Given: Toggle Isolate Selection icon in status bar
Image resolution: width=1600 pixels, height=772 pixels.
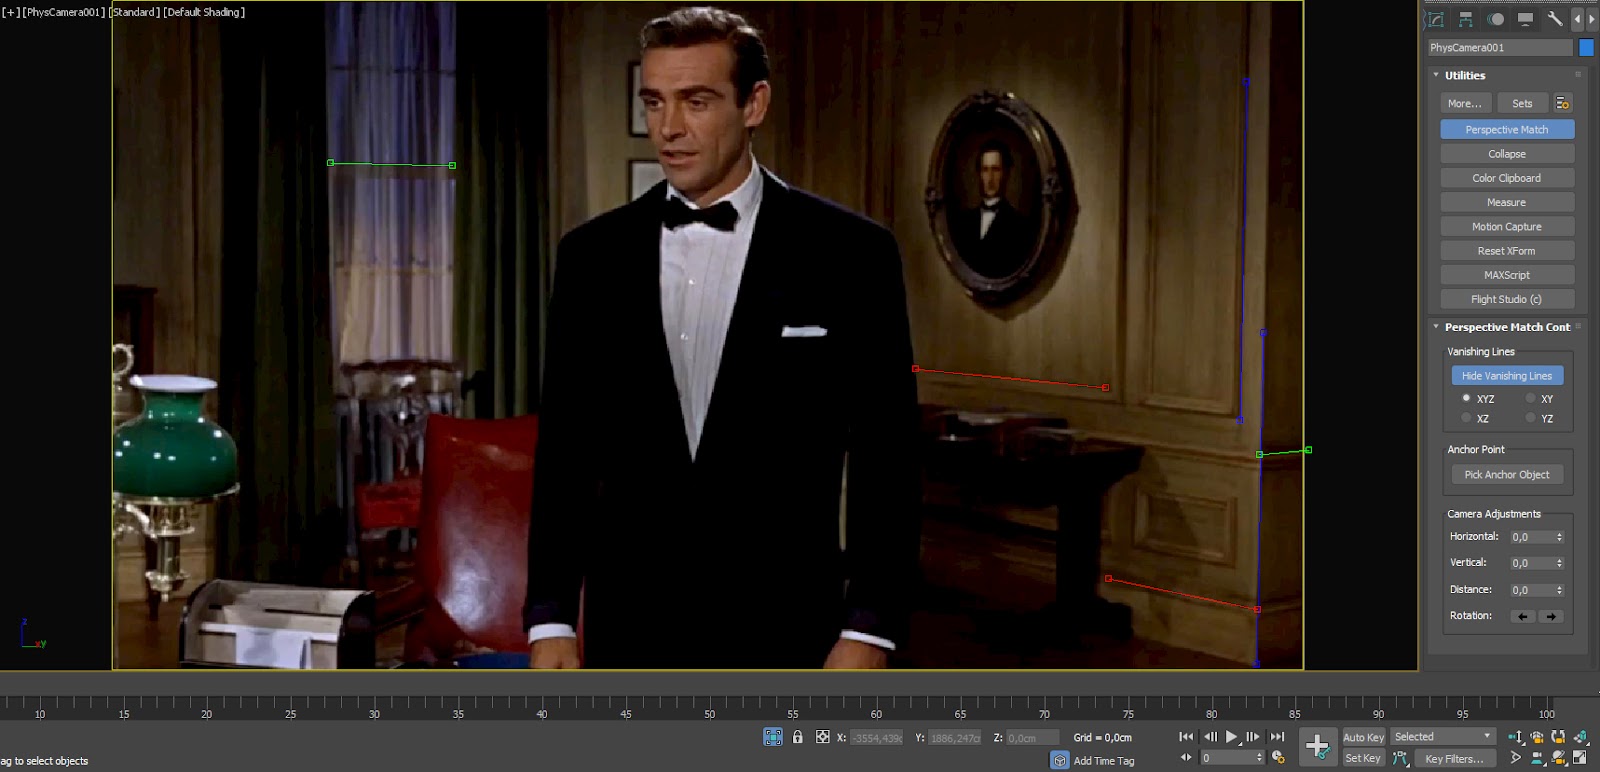Looking at the screenshot, I should click(x=773, y=737).
